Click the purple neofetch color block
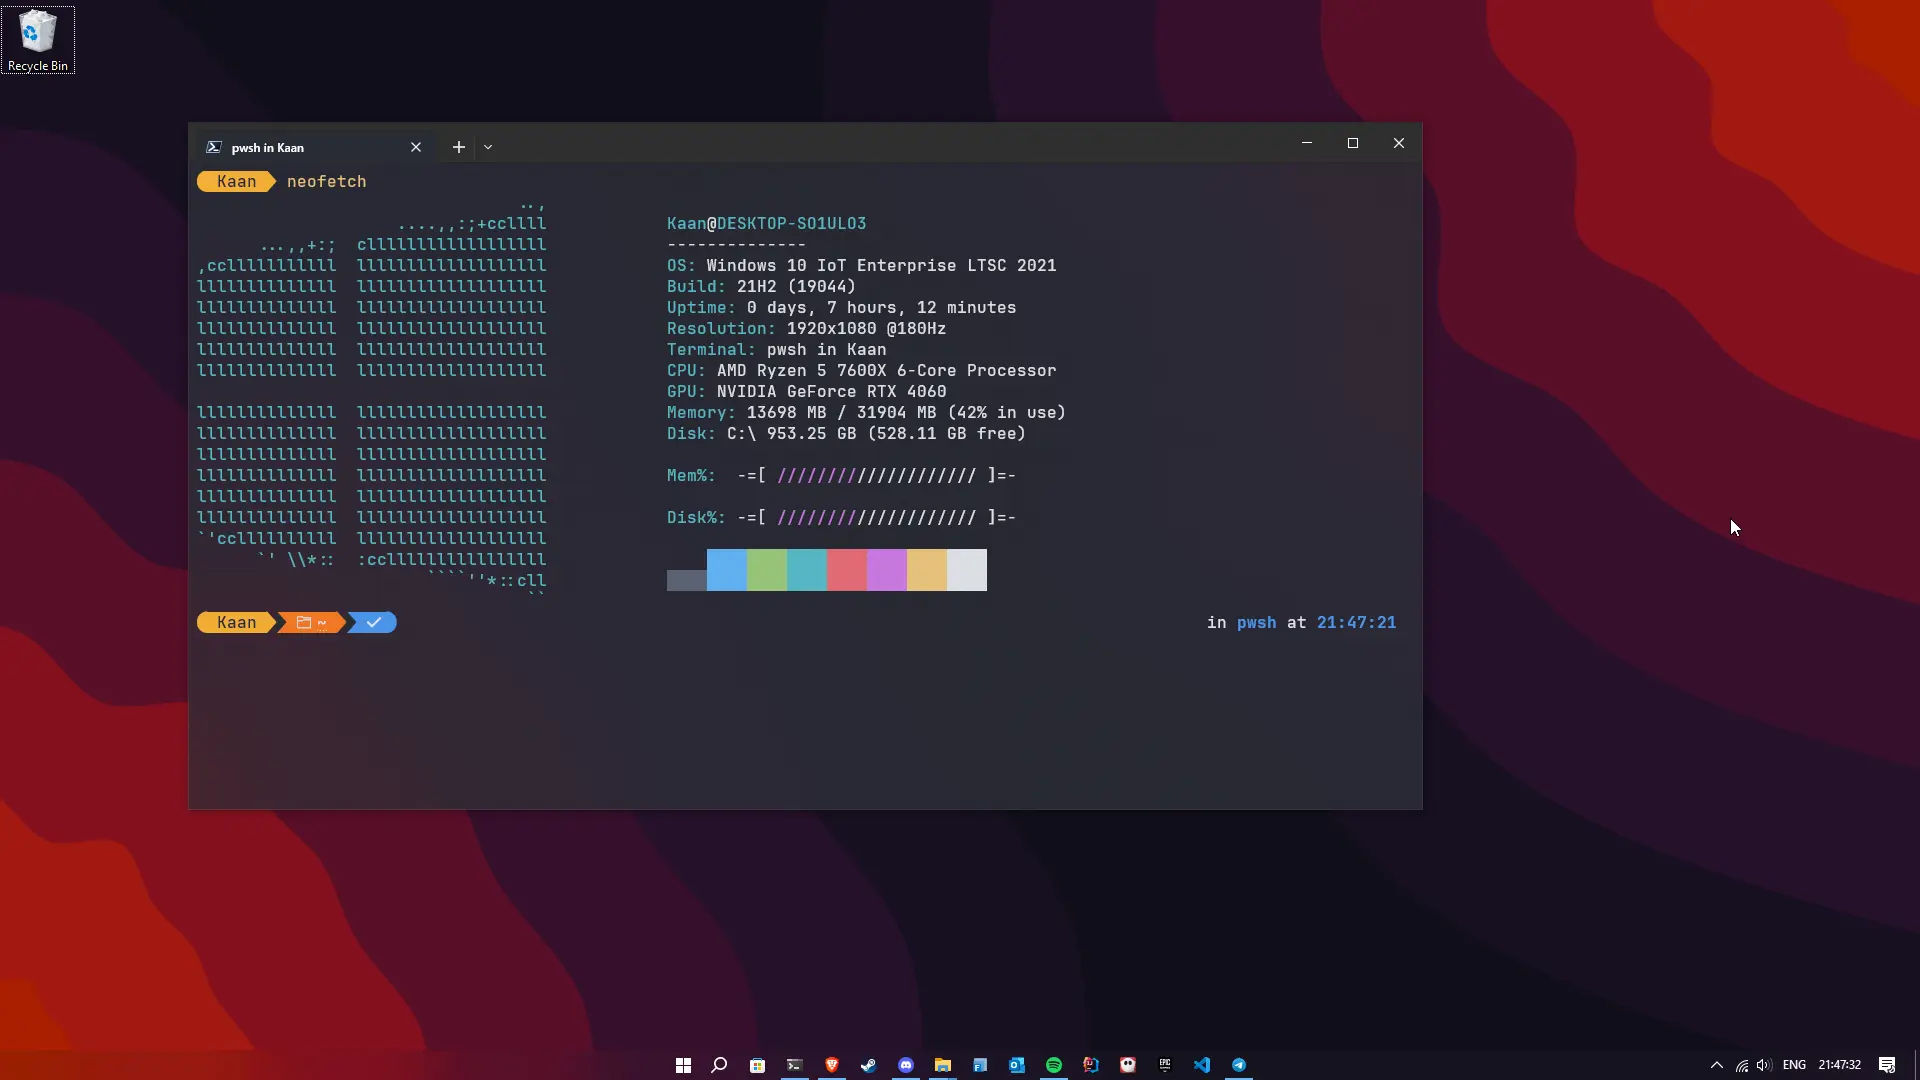 (887, 570)
